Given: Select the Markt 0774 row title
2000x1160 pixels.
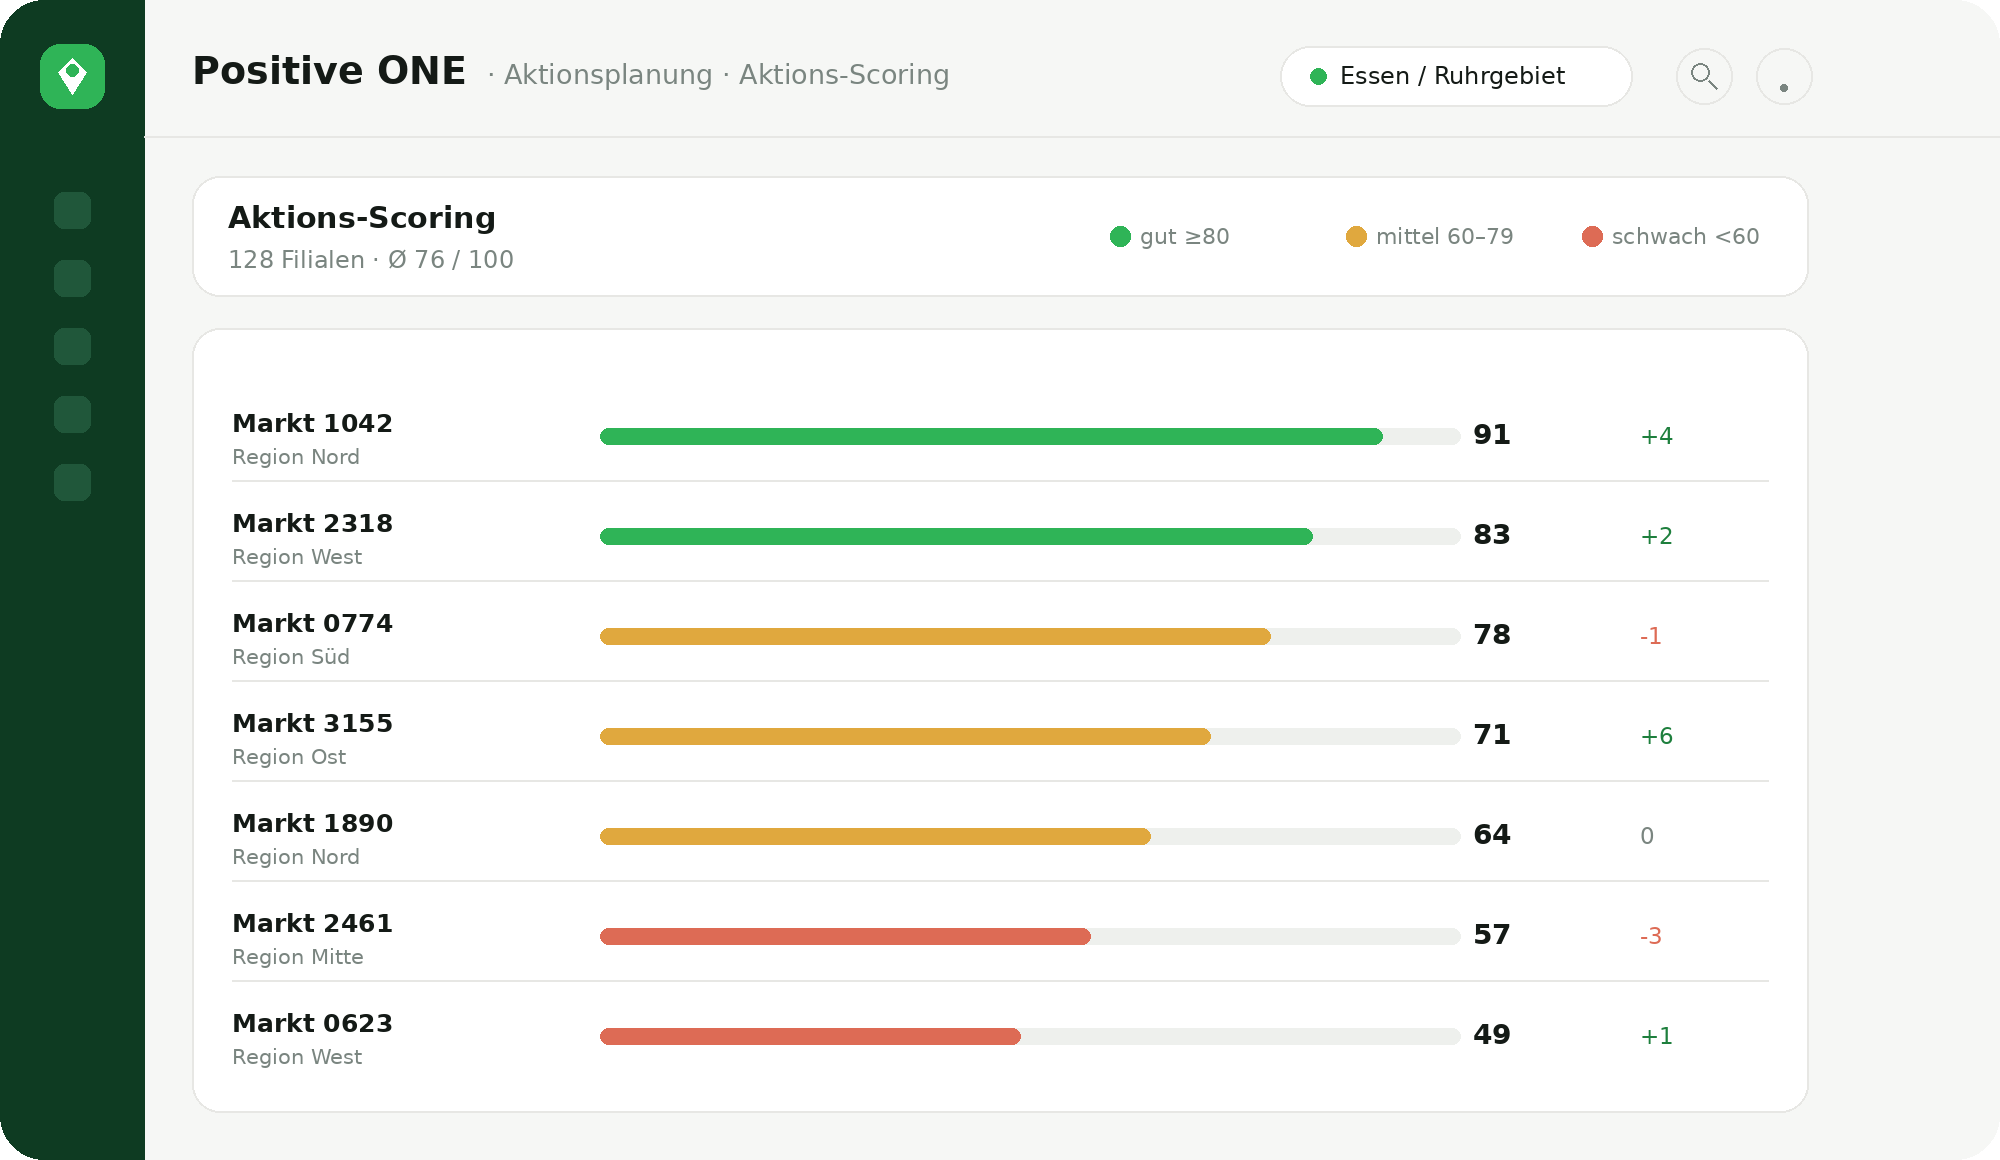Looking at the screenshot, I should pyautogui.click(x=312, y=623).
